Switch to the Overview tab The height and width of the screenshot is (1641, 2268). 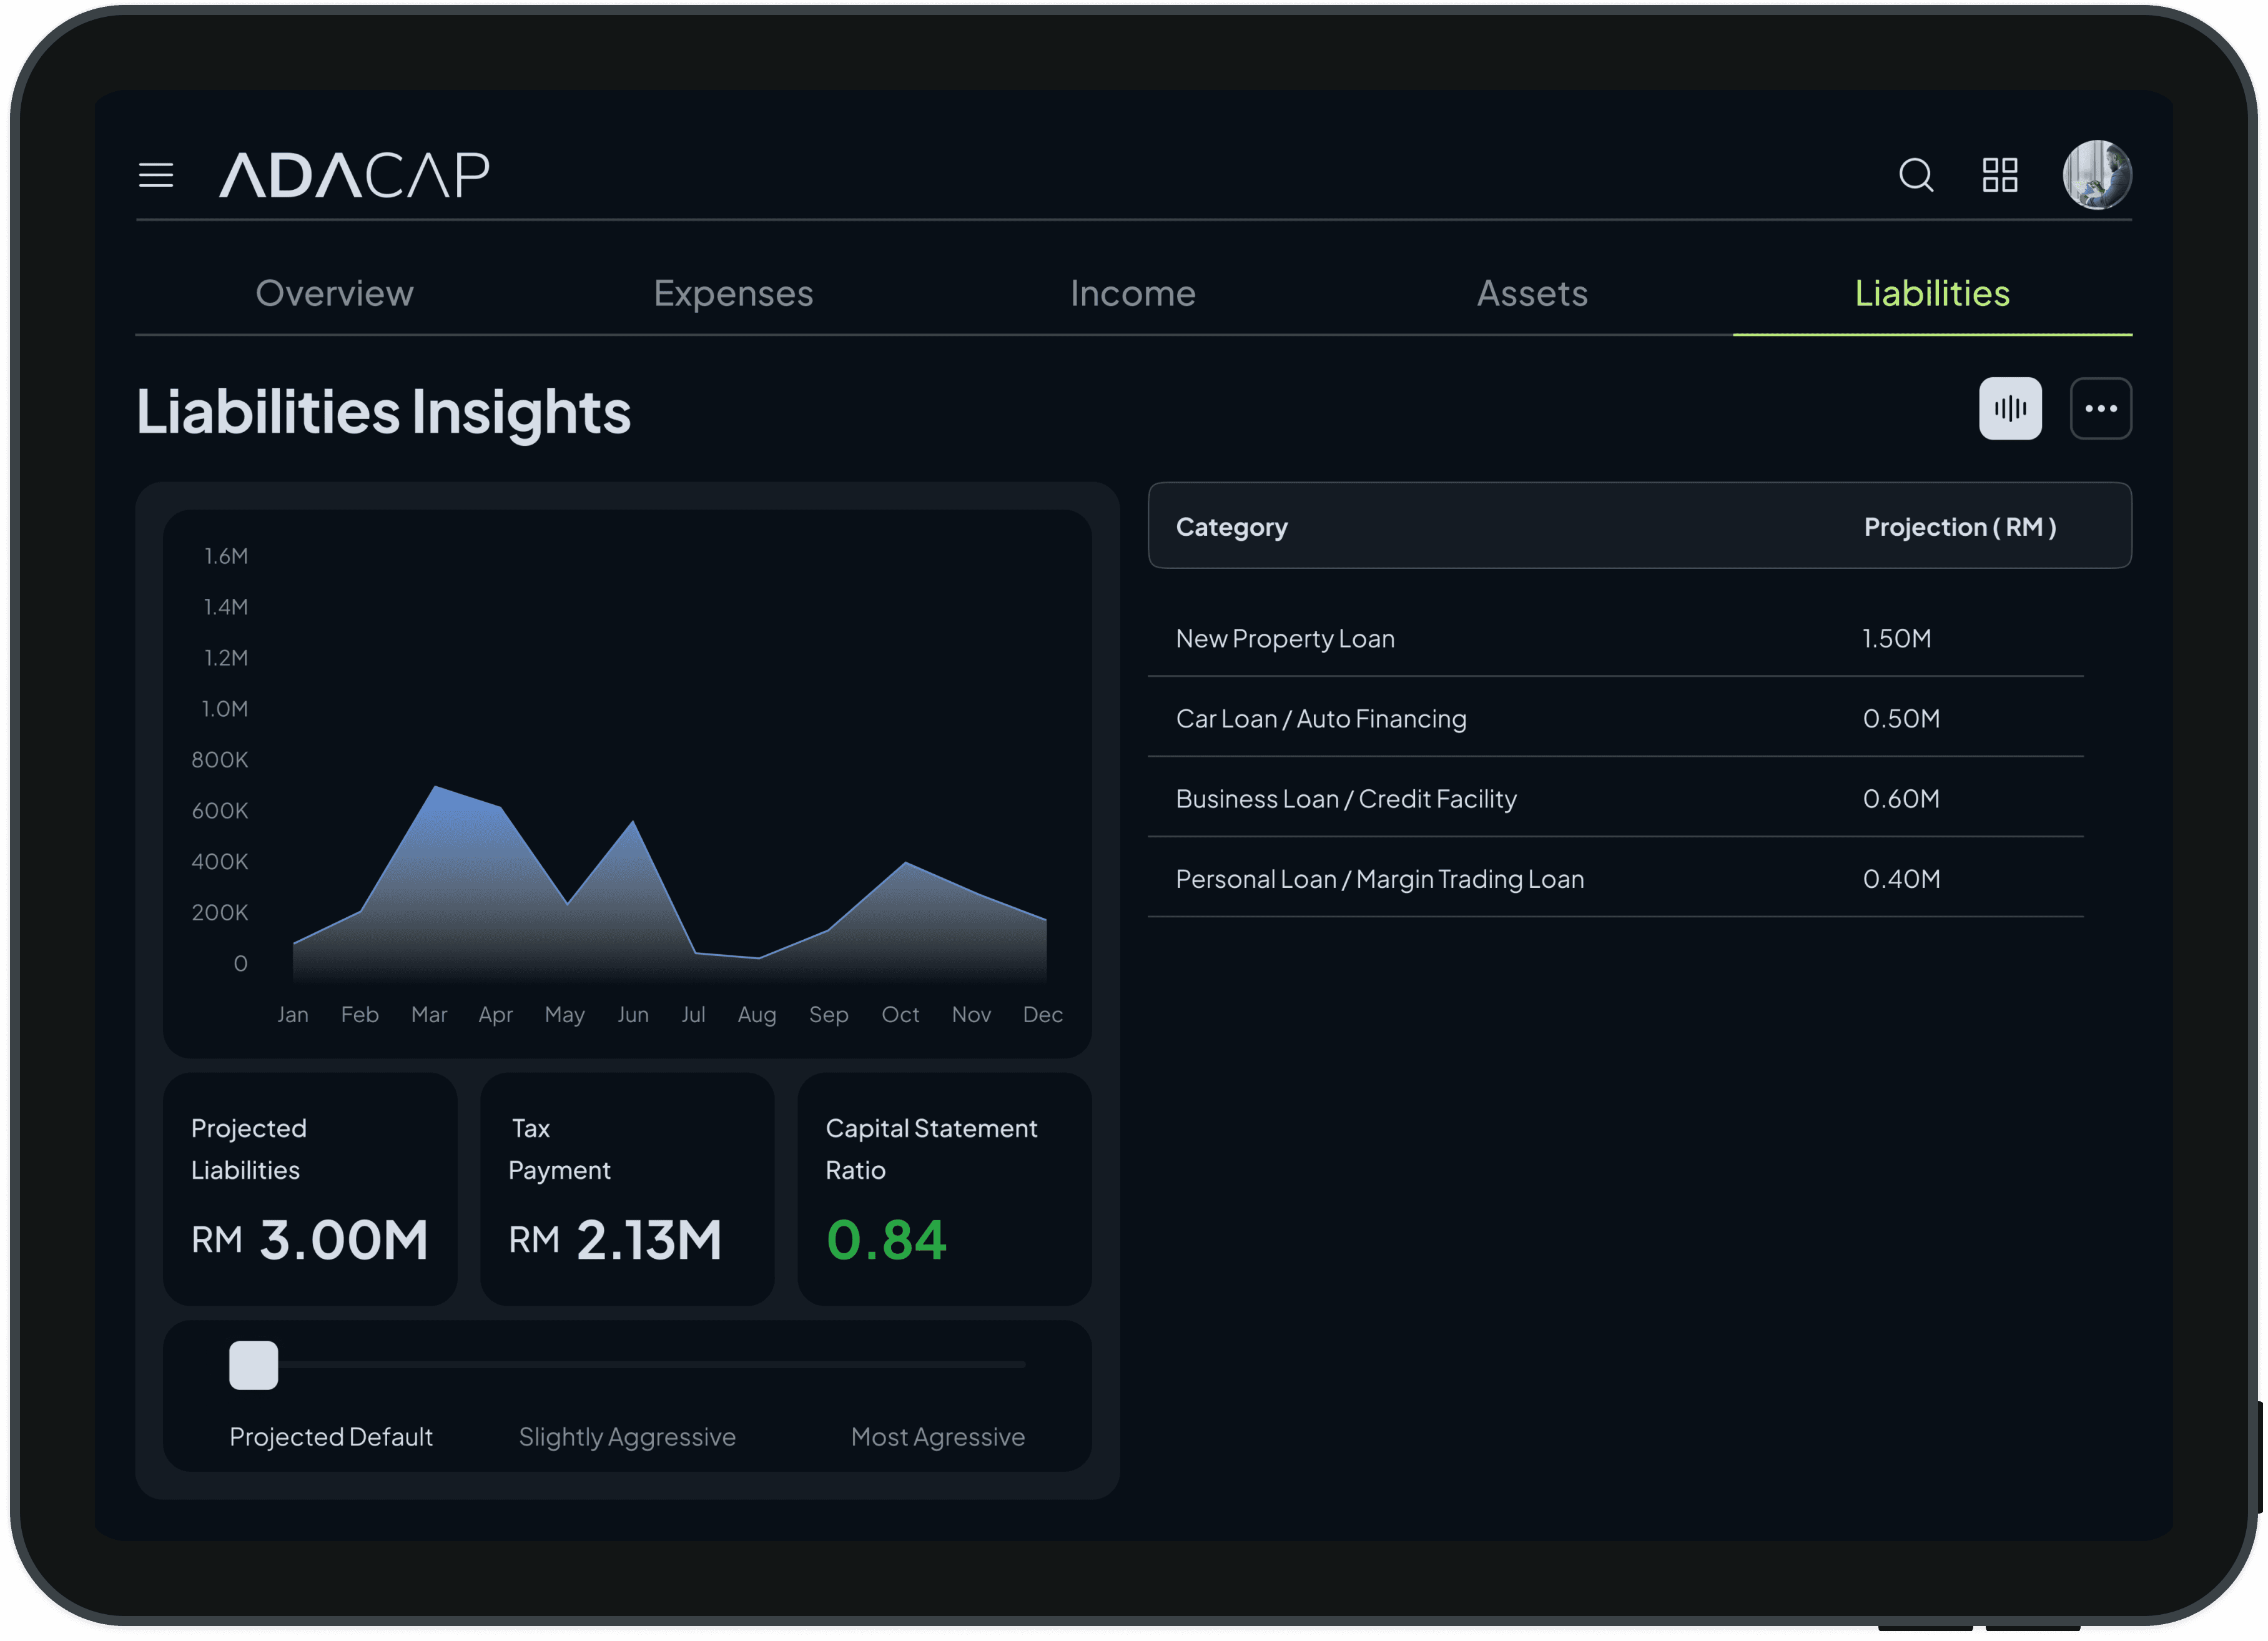(x=334, y=293)
